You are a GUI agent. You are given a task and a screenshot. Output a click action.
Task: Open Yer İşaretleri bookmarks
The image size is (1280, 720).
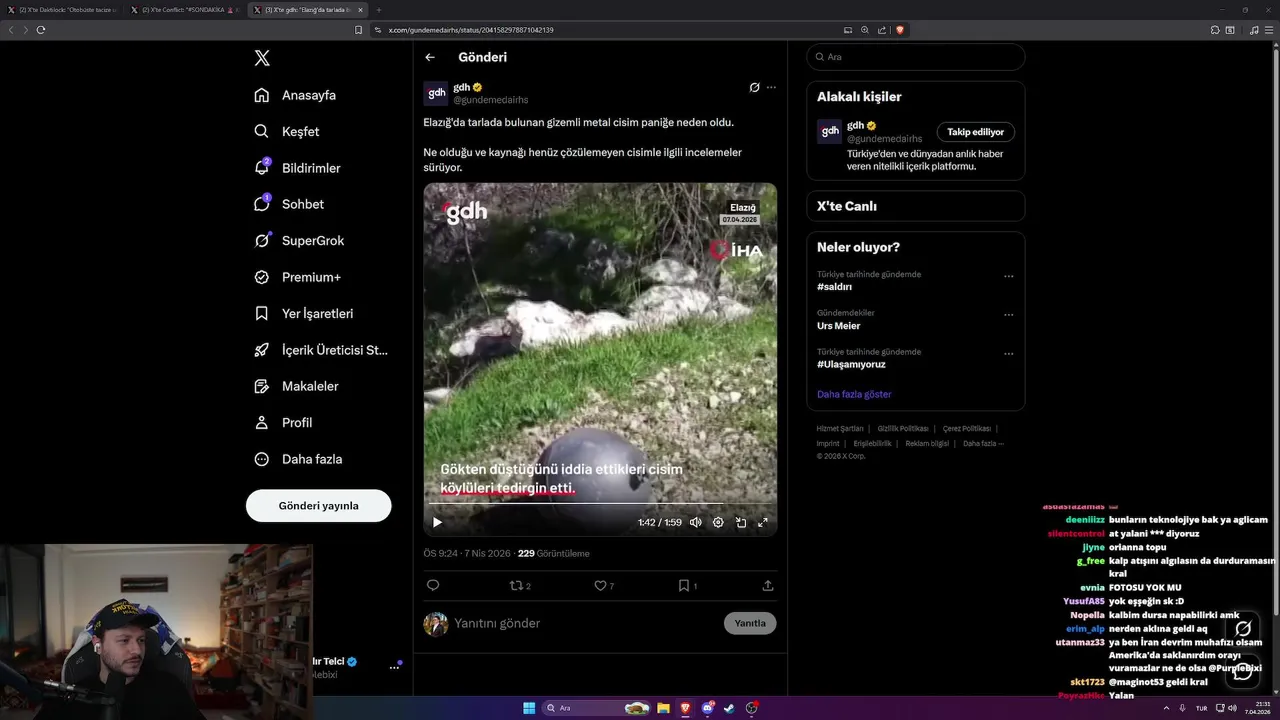[305, 313]
